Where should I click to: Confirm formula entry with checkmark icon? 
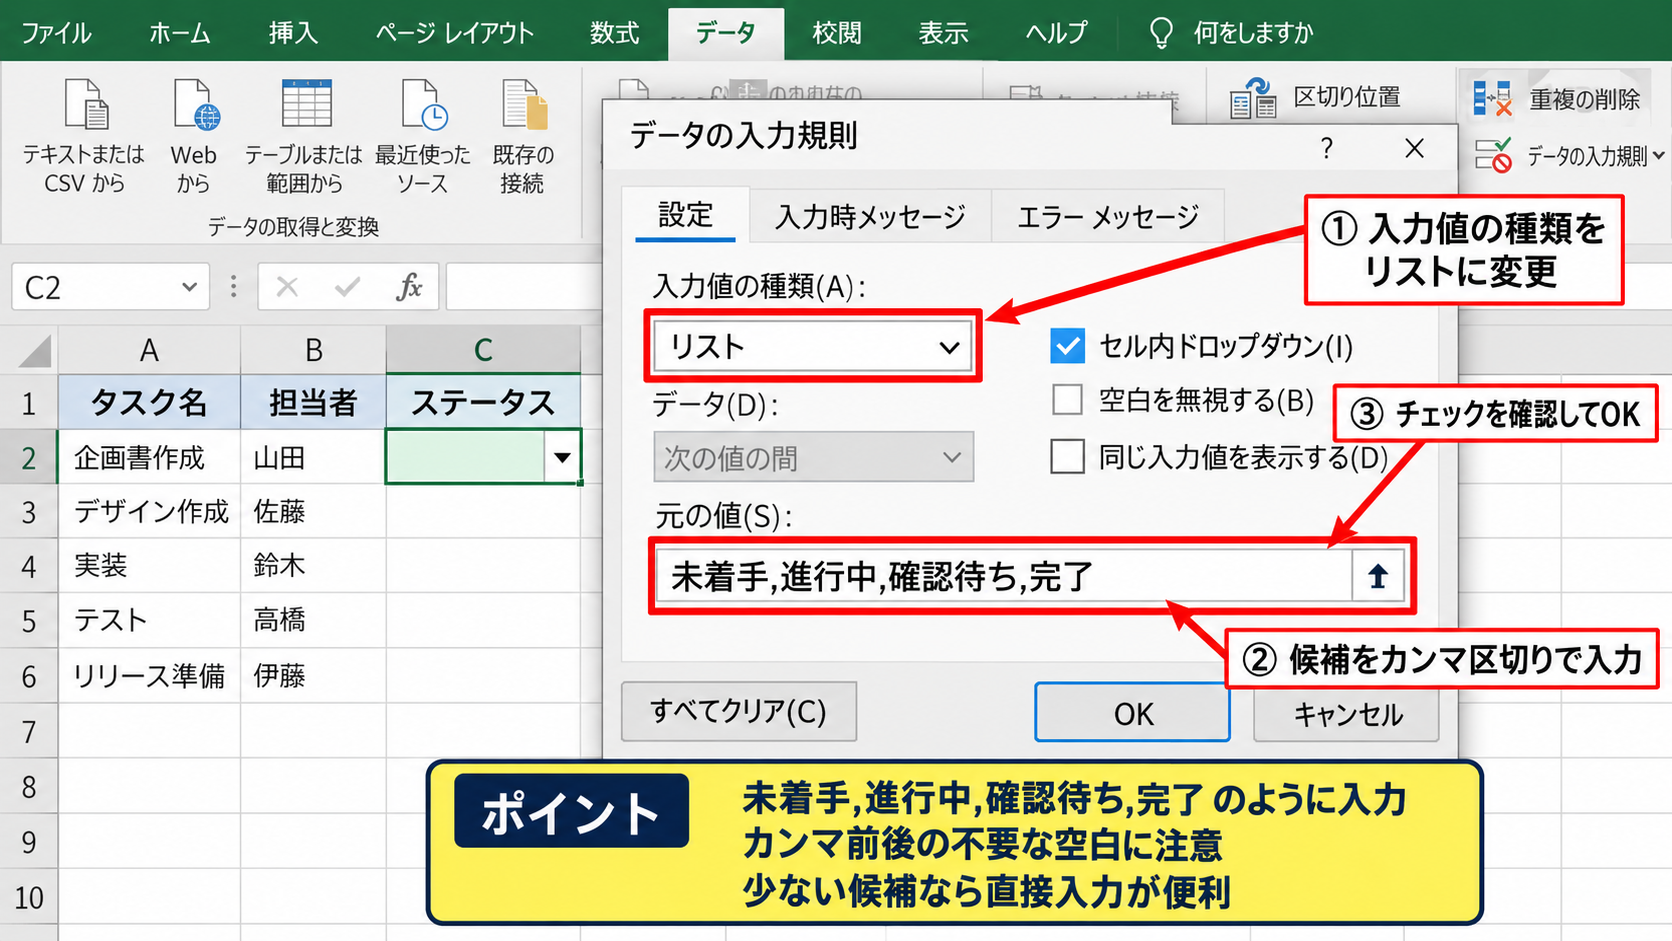347,288
